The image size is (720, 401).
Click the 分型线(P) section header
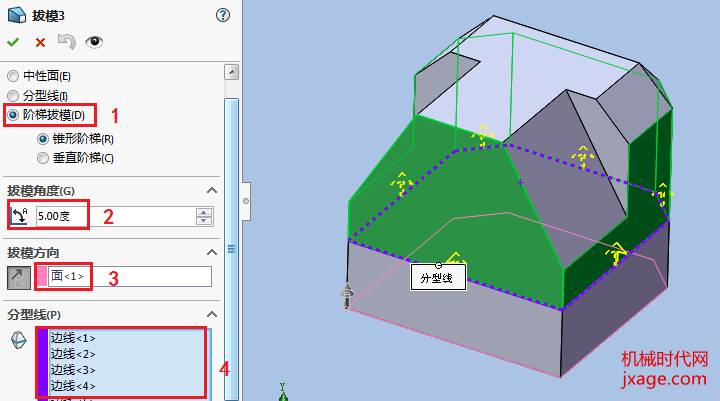coord(34,315)
